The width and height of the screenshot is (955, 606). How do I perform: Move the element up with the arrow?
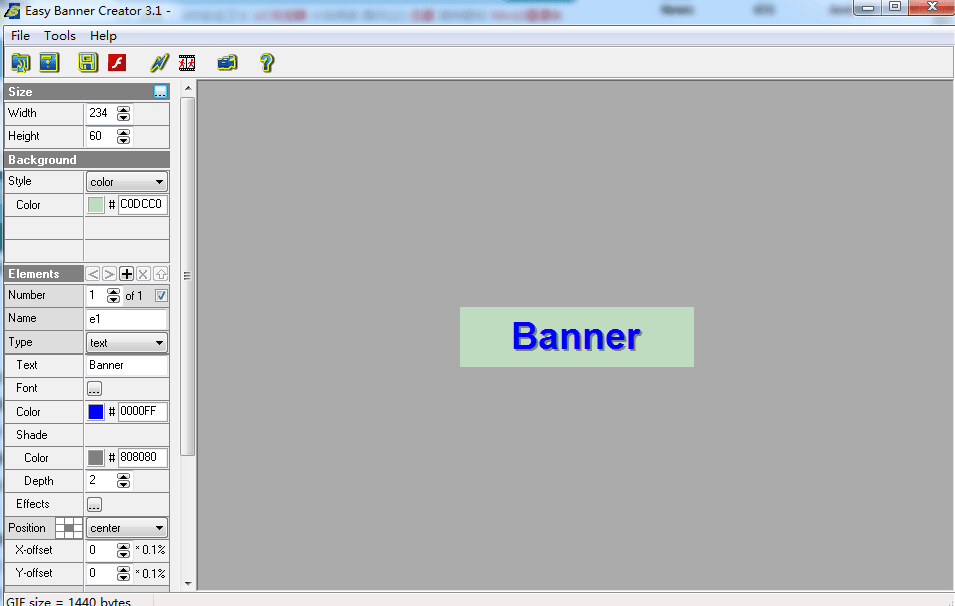pos(161,273)
